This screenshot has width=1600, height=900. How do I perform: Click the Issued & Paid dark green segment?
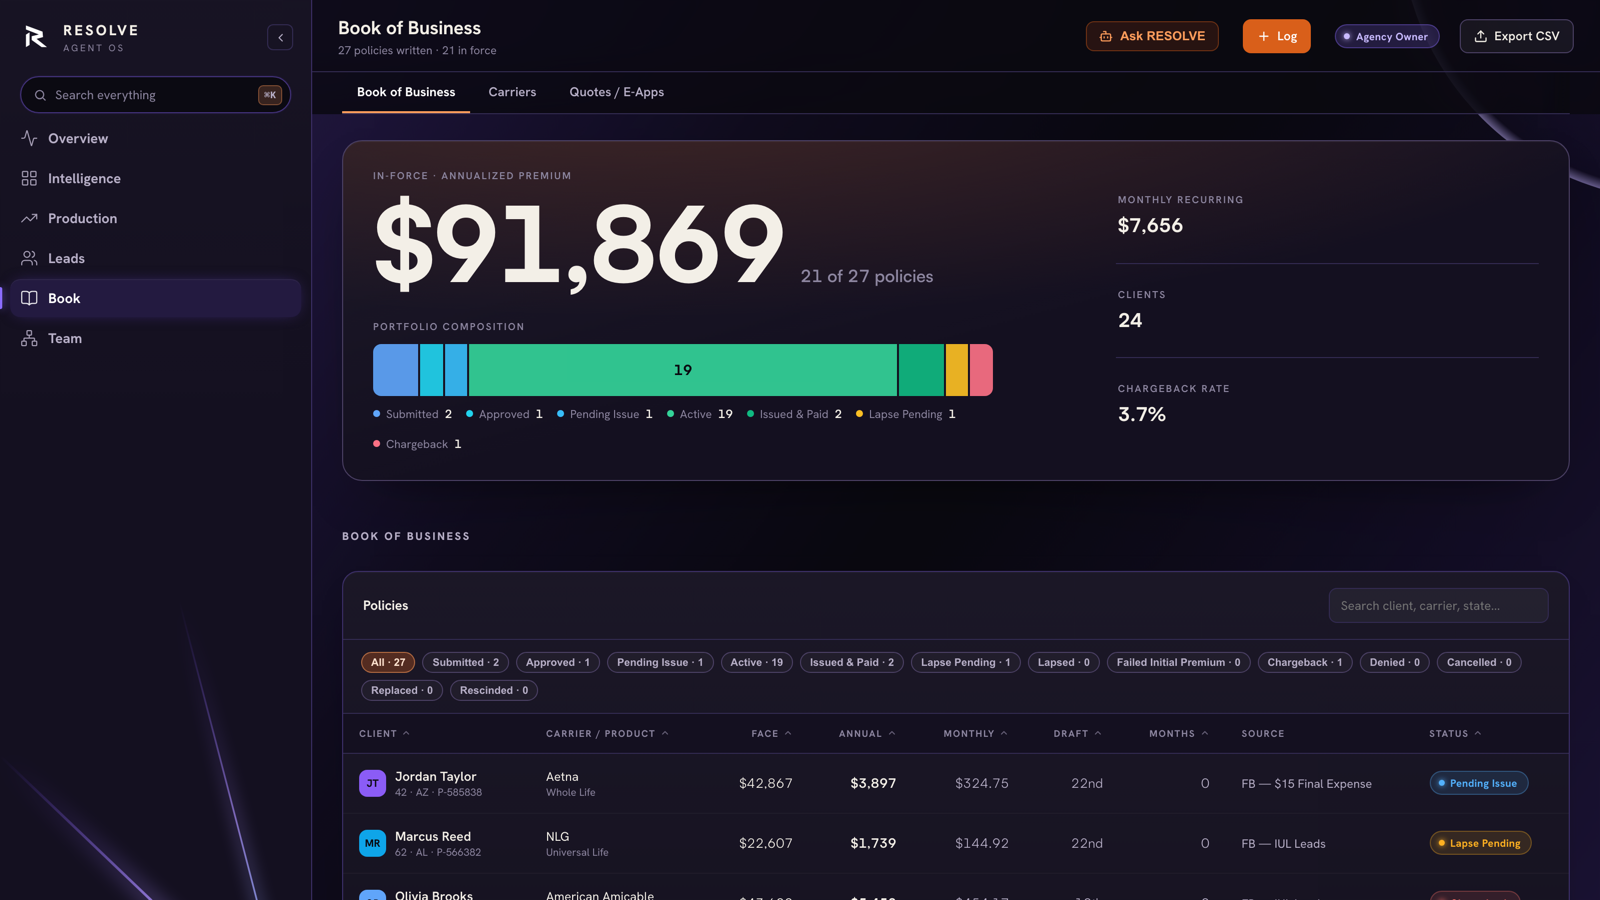[x=922, y=370]
